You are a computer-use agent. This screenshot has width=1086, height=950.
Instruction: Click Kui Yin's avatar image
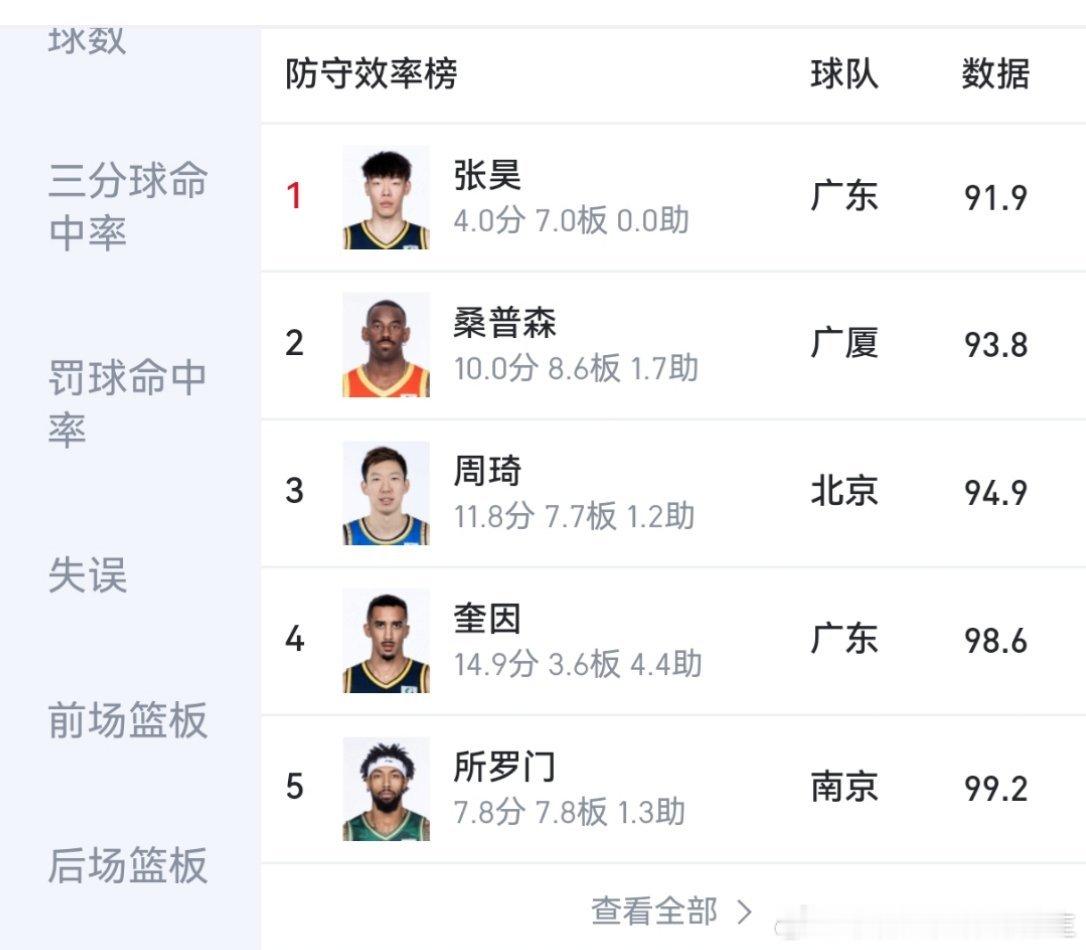(x=388, y=640)
